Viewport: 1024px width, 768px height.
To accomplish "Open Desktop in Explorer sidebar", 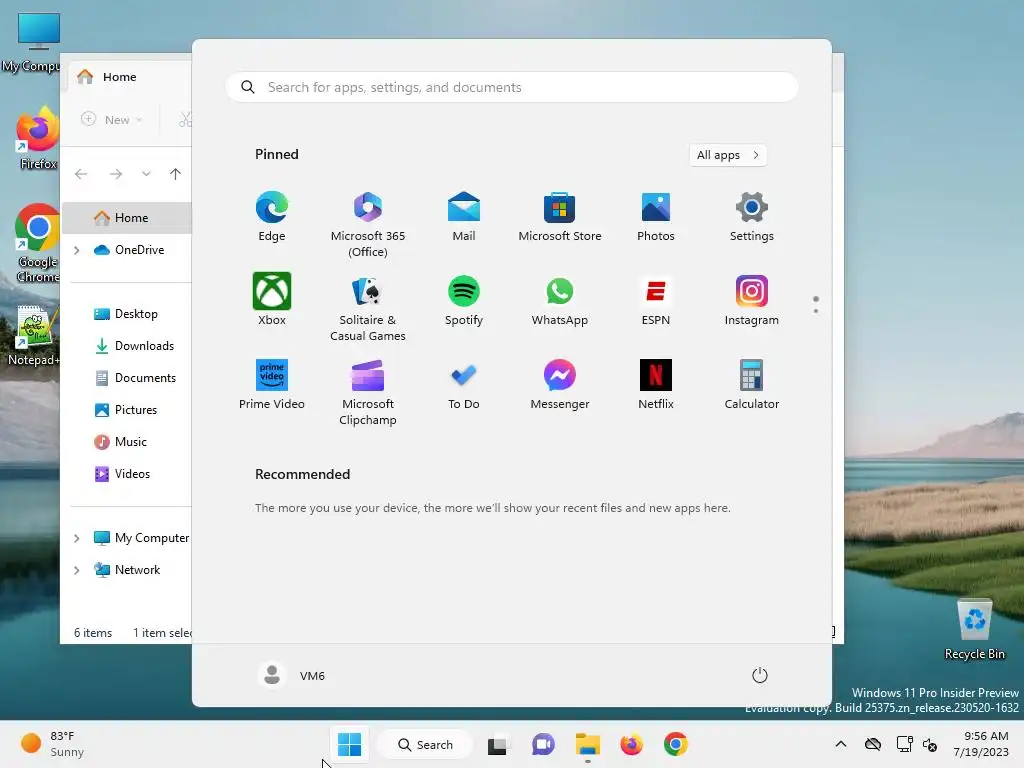I will coord(126,314).
